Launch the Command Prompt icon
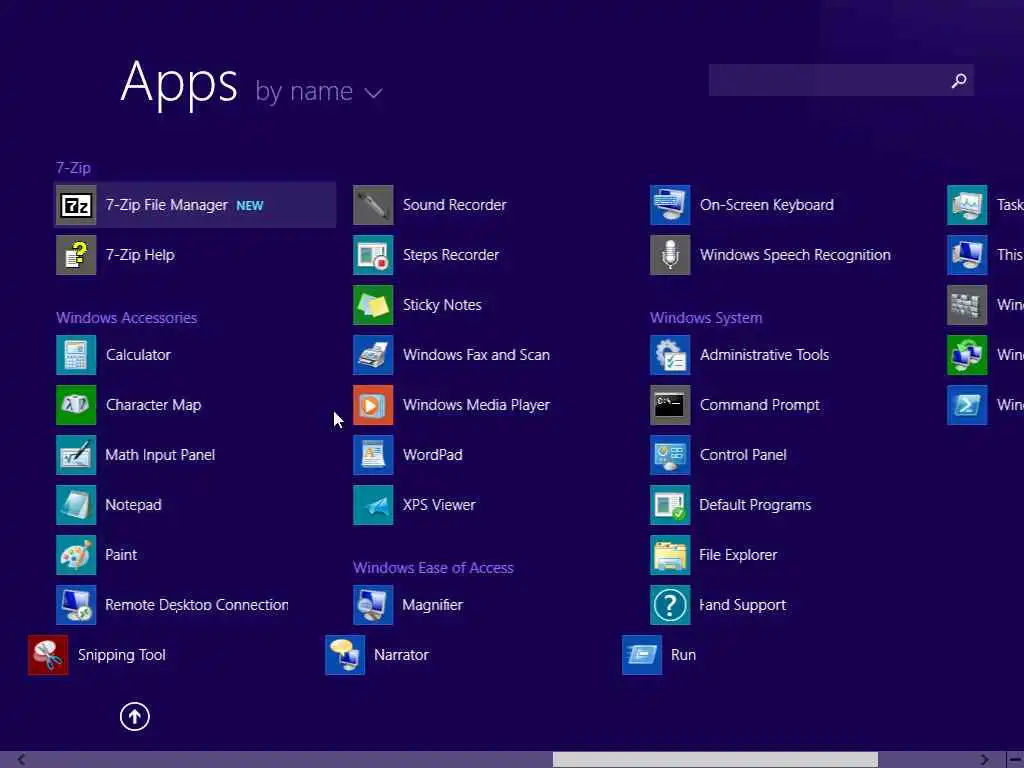1024x768 pixels. click(670, 405)
